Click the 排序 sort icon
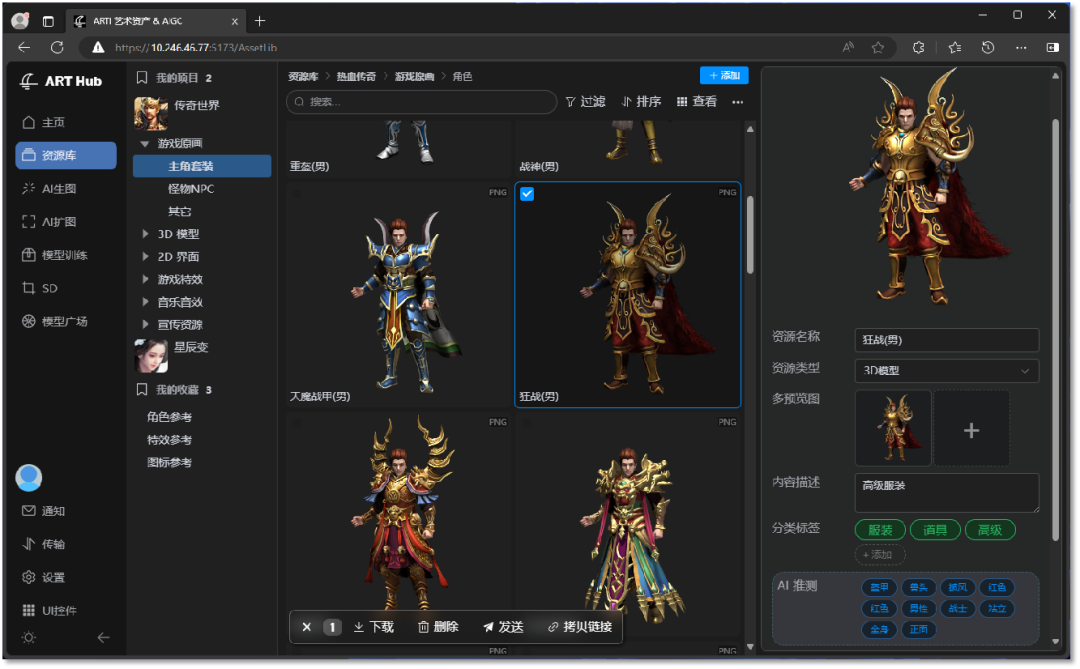The image size is (1080, 669). (x=627, y=102)
